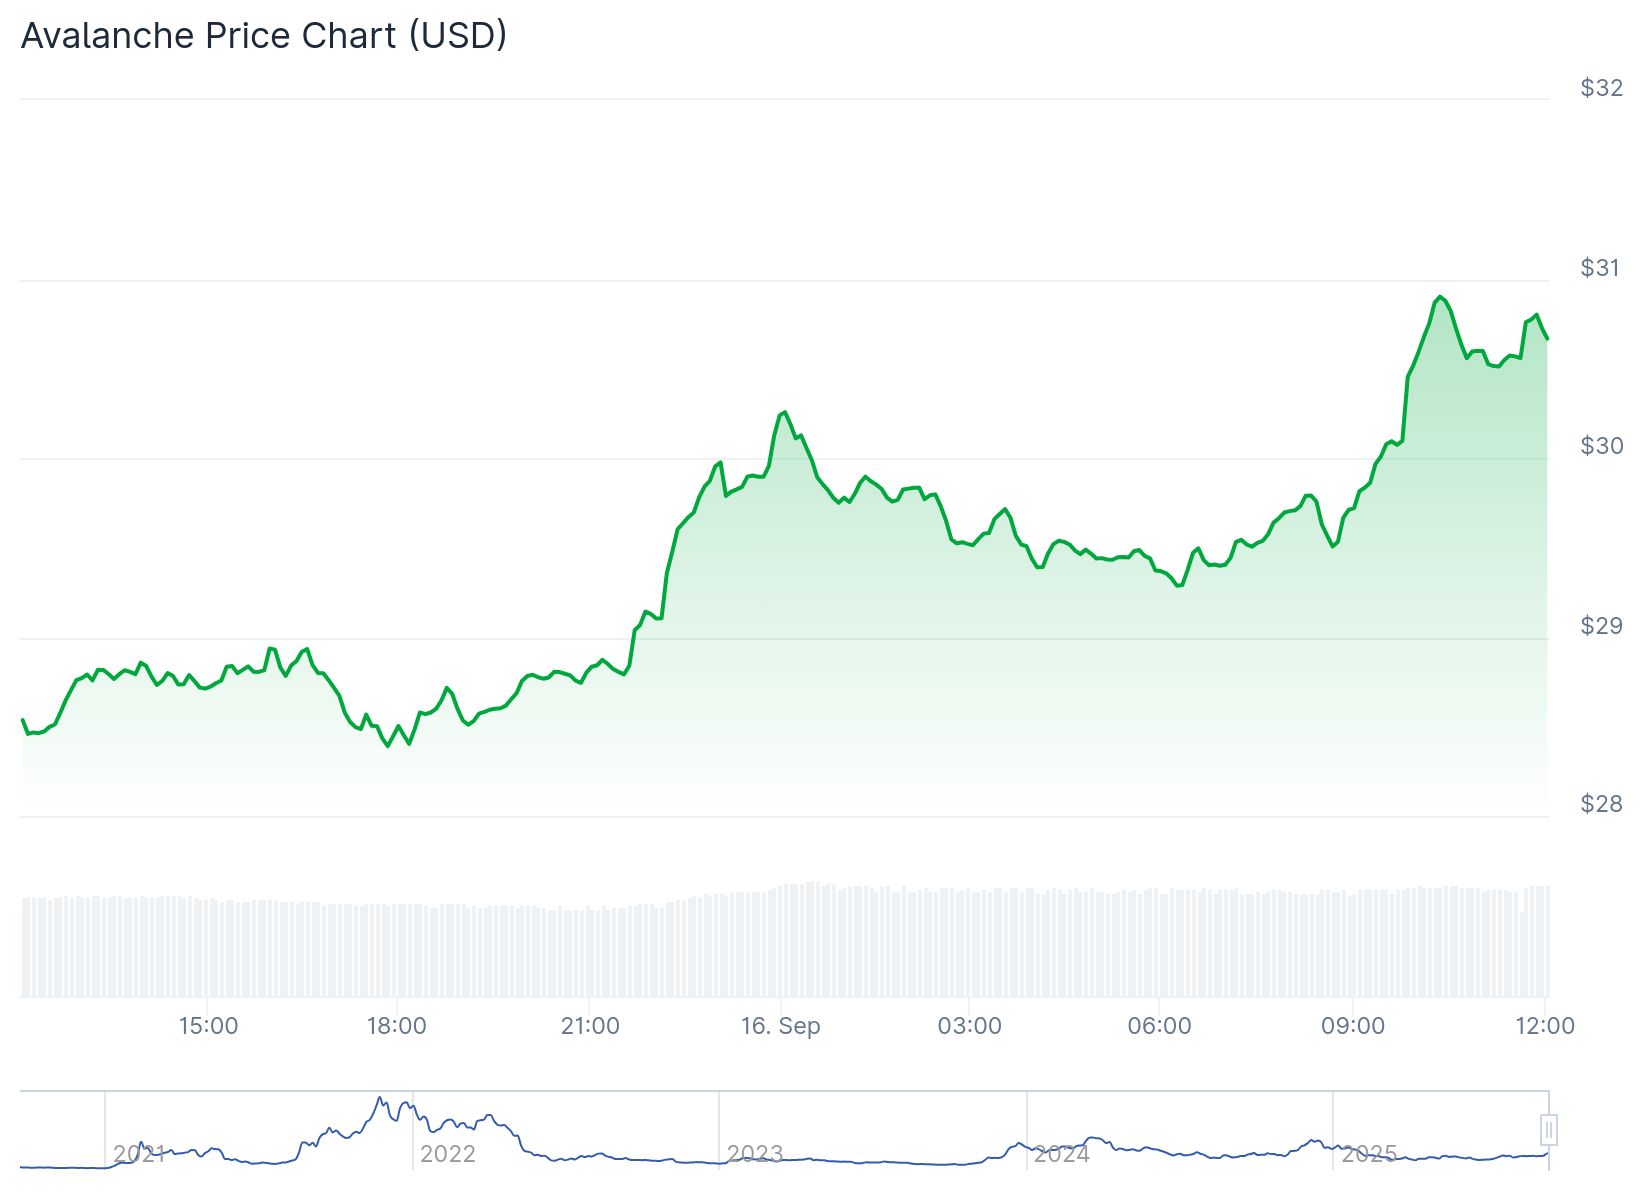Click the 2023 label in the range navigator
The height and width of the screenshot is (1200, 1644).
754,1154
